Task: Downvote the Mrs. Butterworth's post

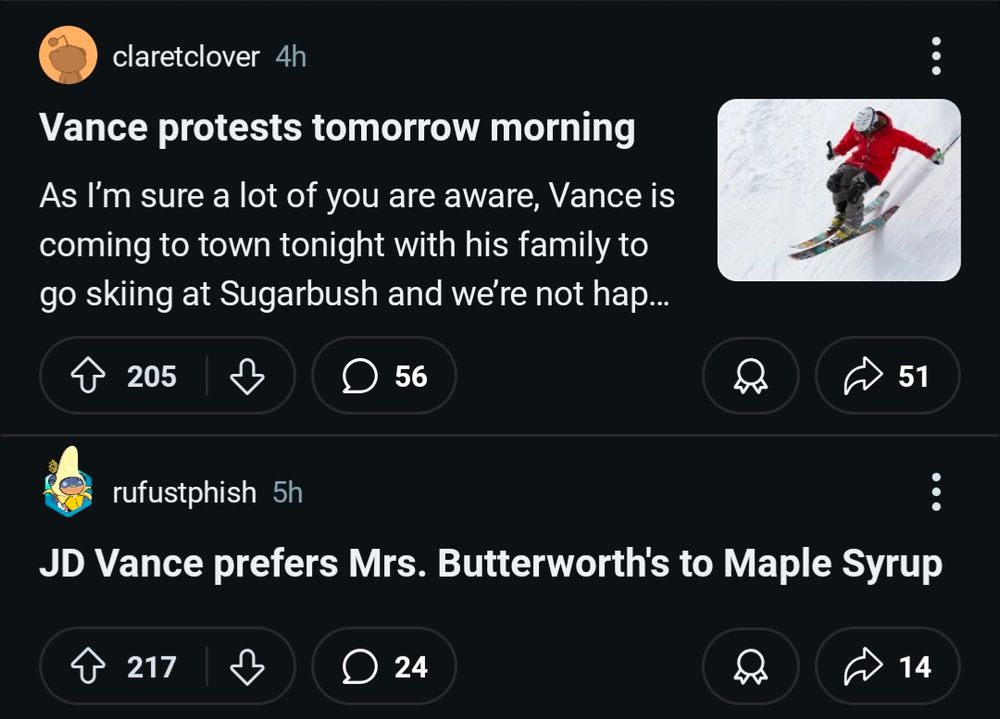Action: pyautogui.click(x=247, y=666)
